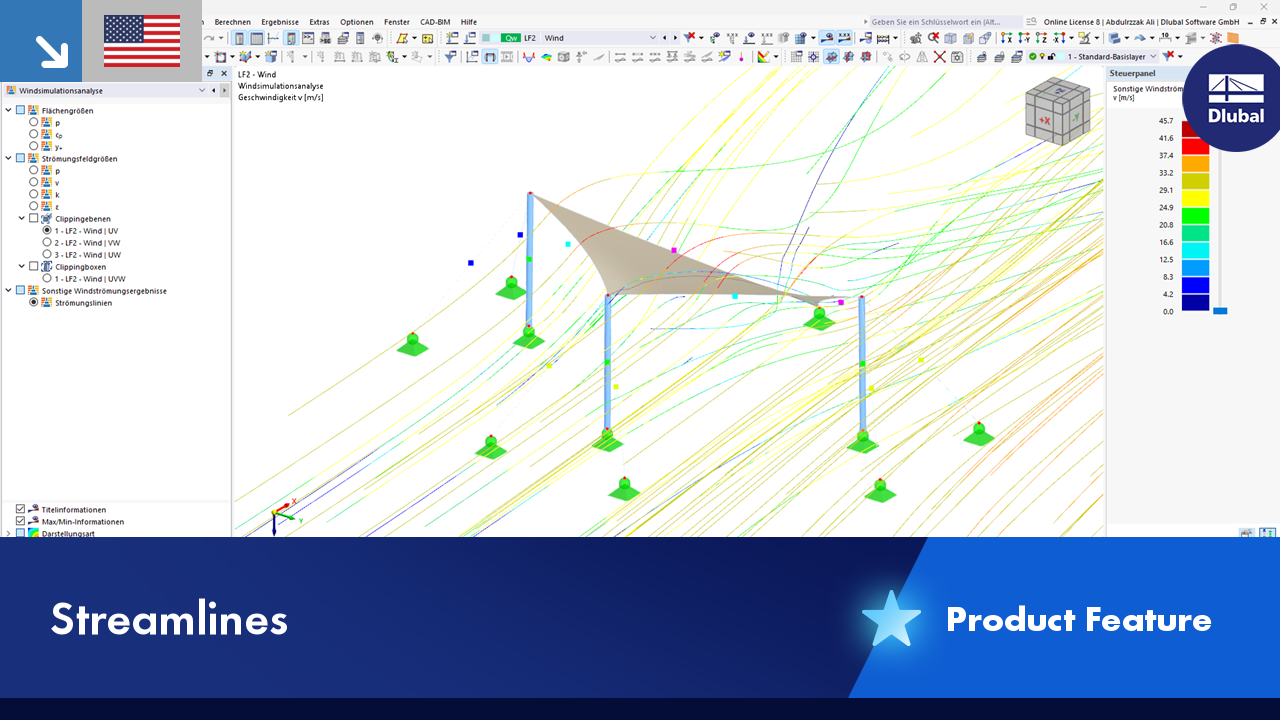1280x720 pixels.
Task: Click the Windsimulationsanalyse header icon
Action: pos(12,90)
